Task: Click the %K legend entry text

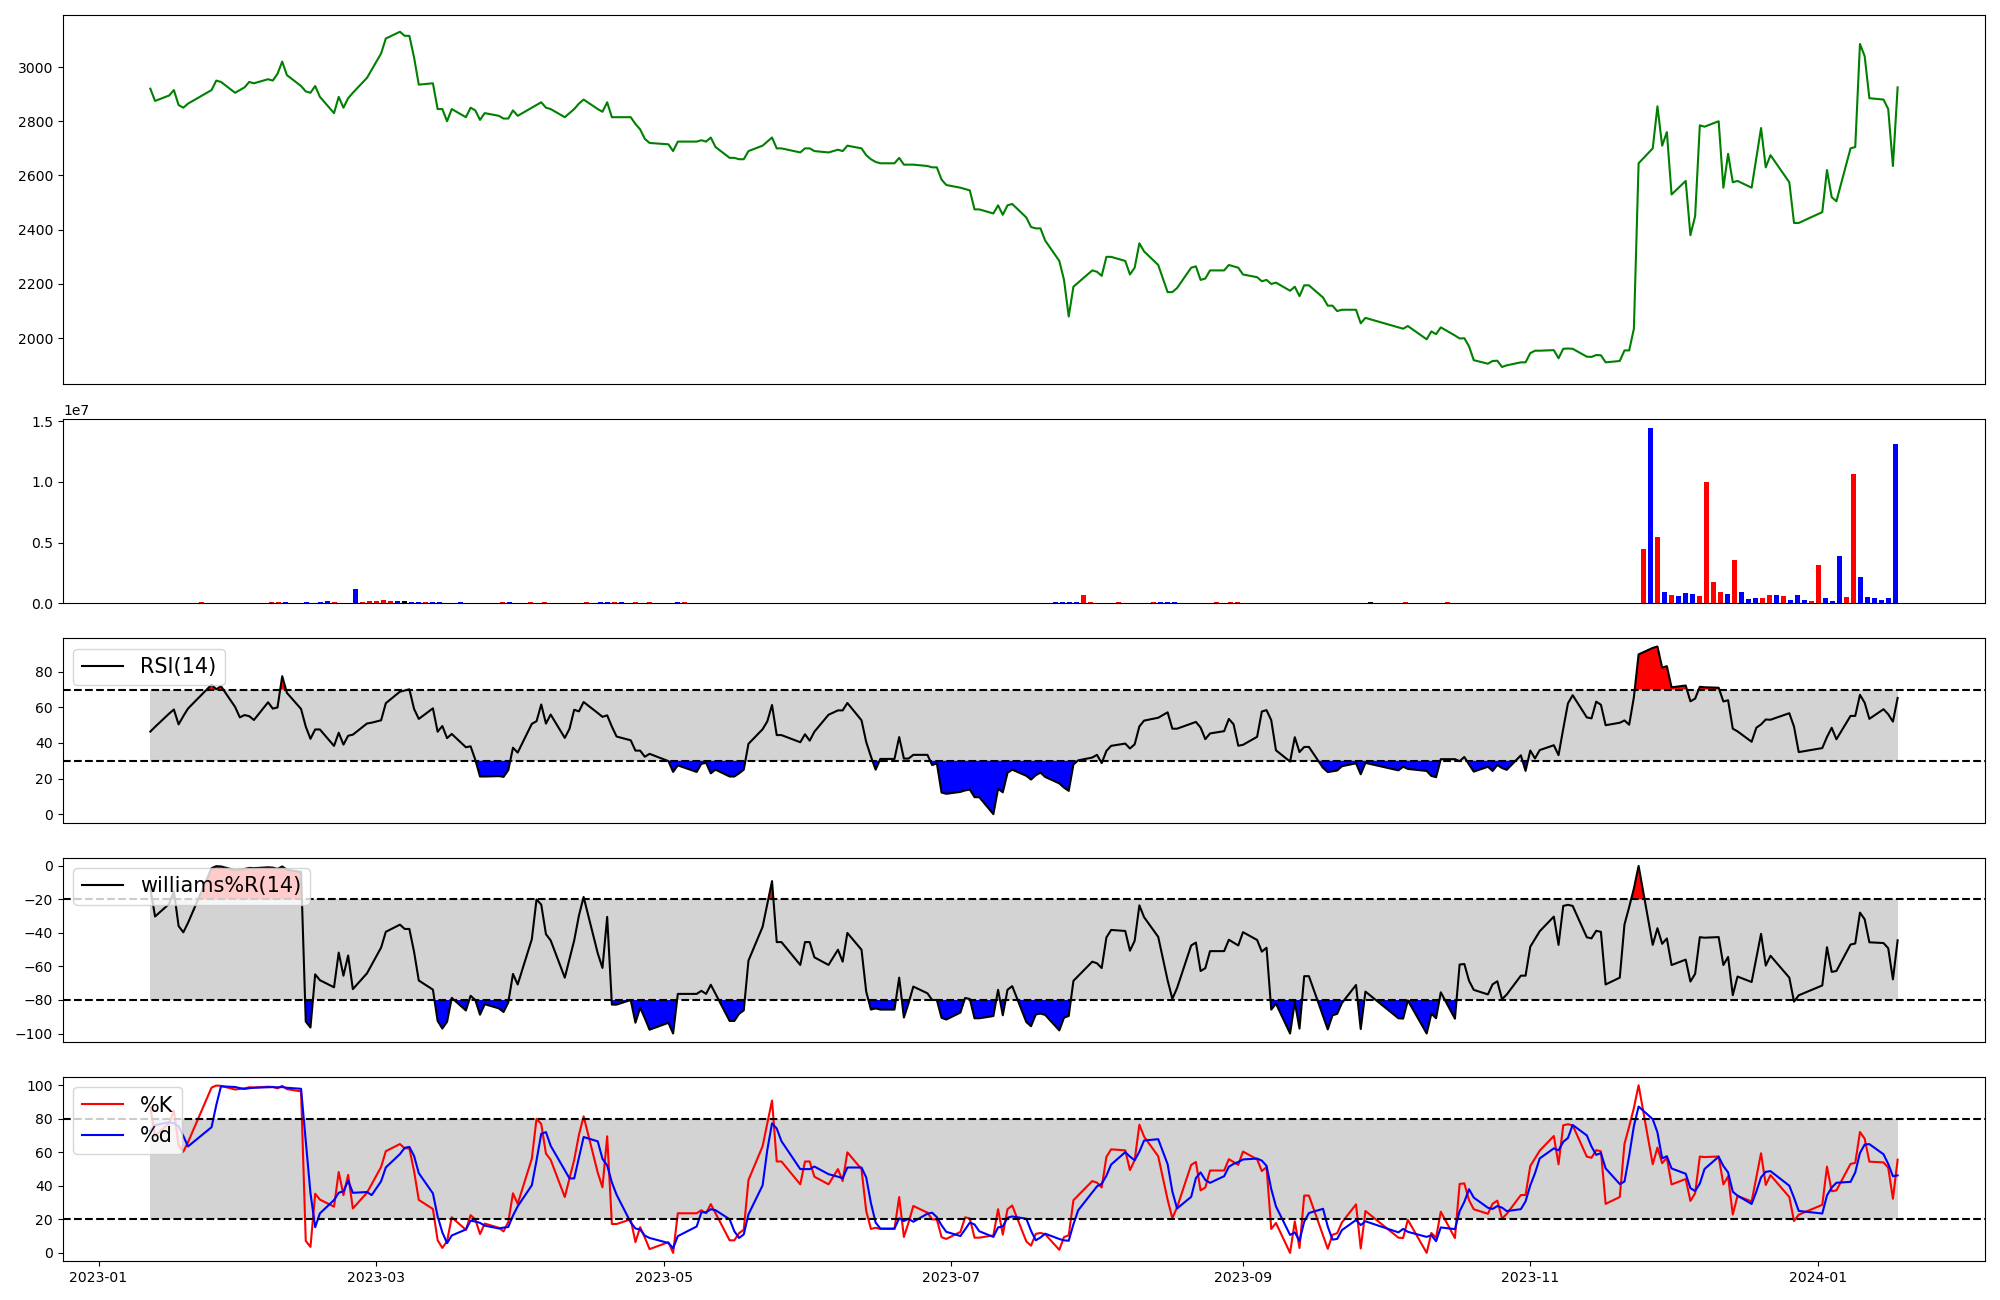Action: (x=156, y=1104)
